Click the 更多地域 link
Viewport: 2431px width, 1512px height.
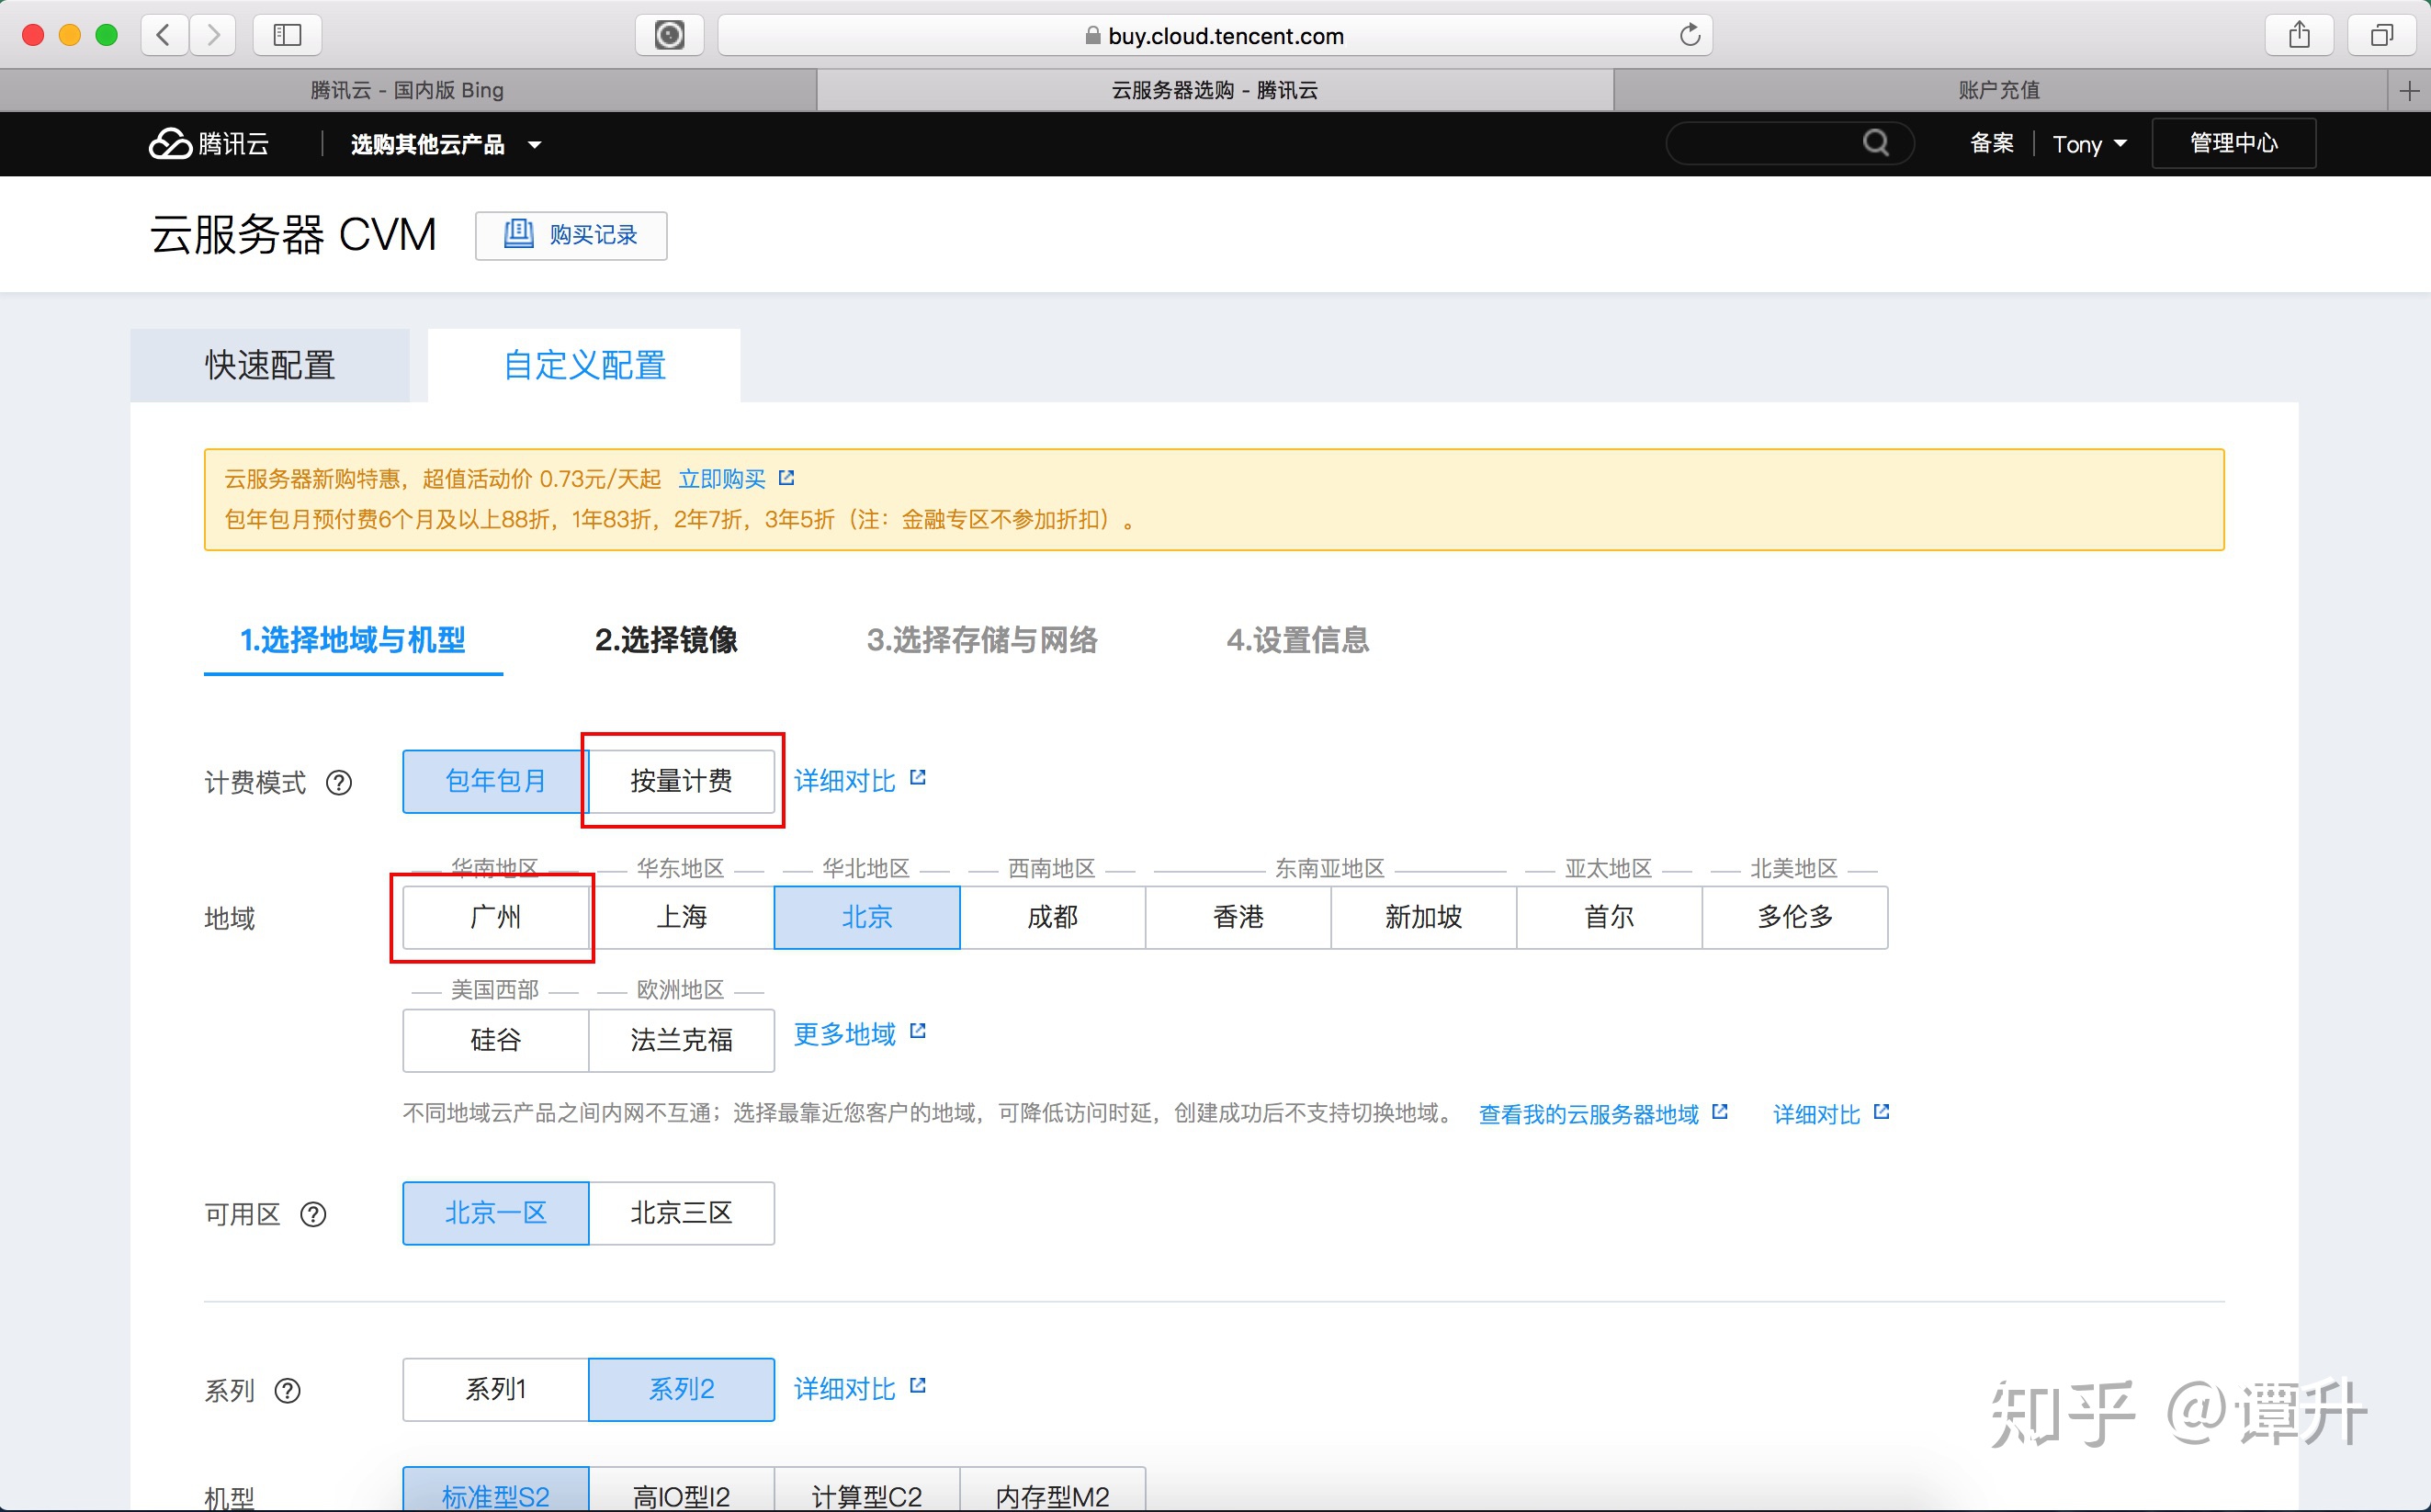(845, 1033)
